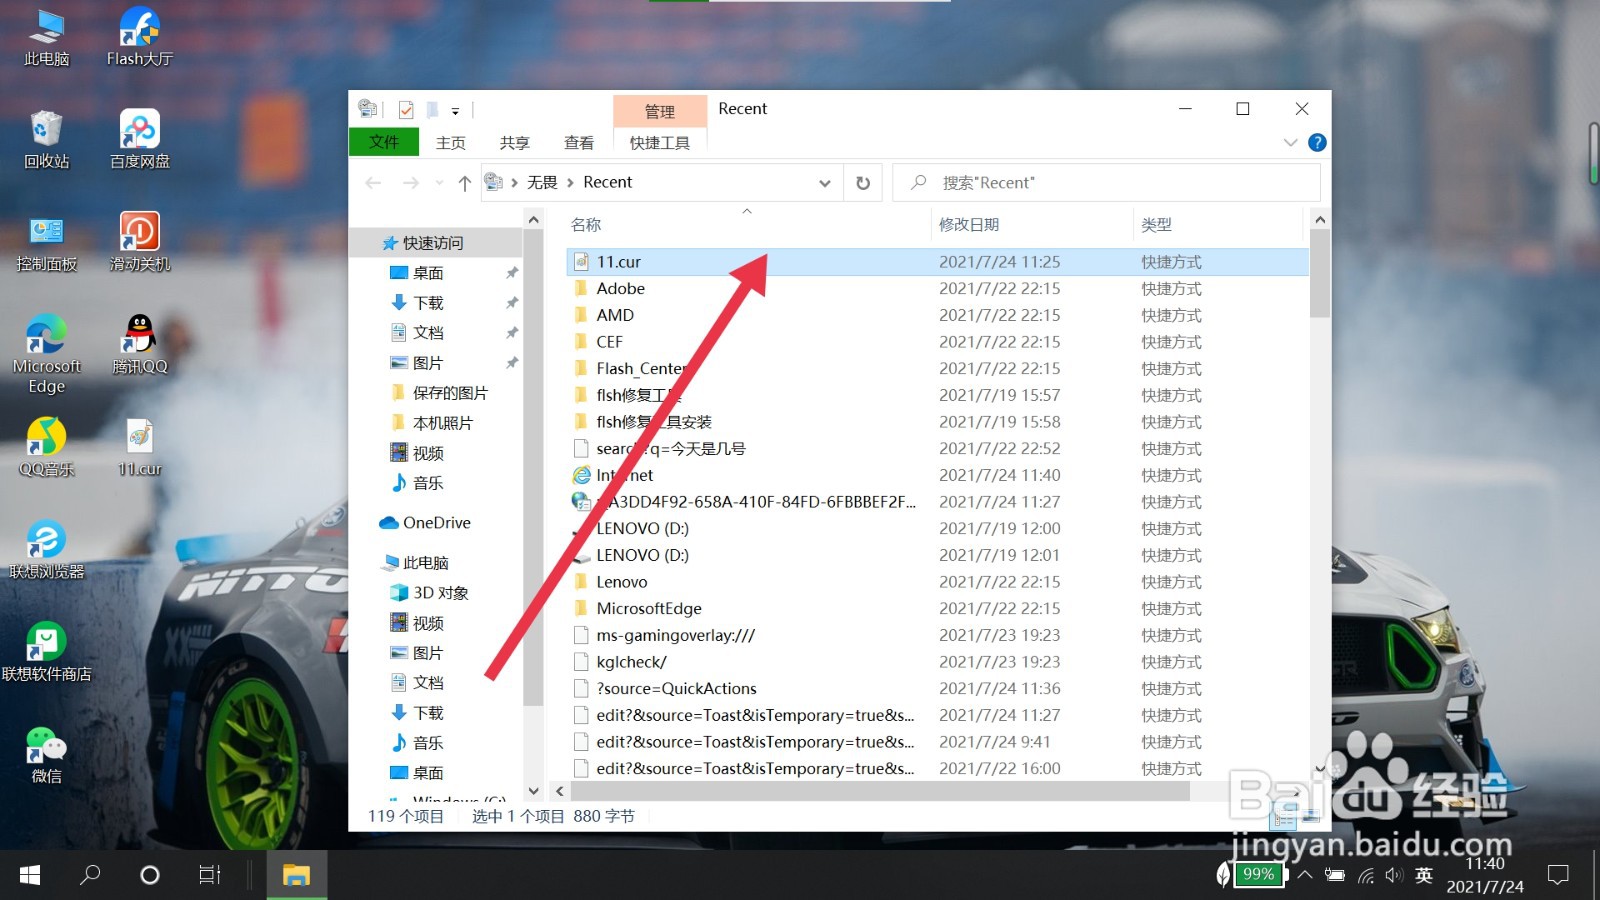This screenshot has width=1600, height=900.
Task: Select the Adobe folder row
Action: click(937, 288)
